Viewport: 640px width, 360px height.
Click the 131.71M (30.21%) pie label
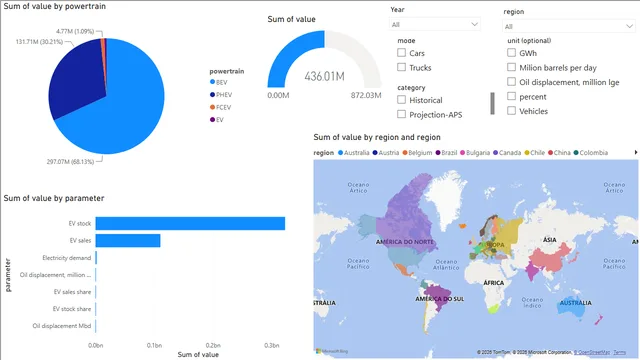click(x=39, y=42)
